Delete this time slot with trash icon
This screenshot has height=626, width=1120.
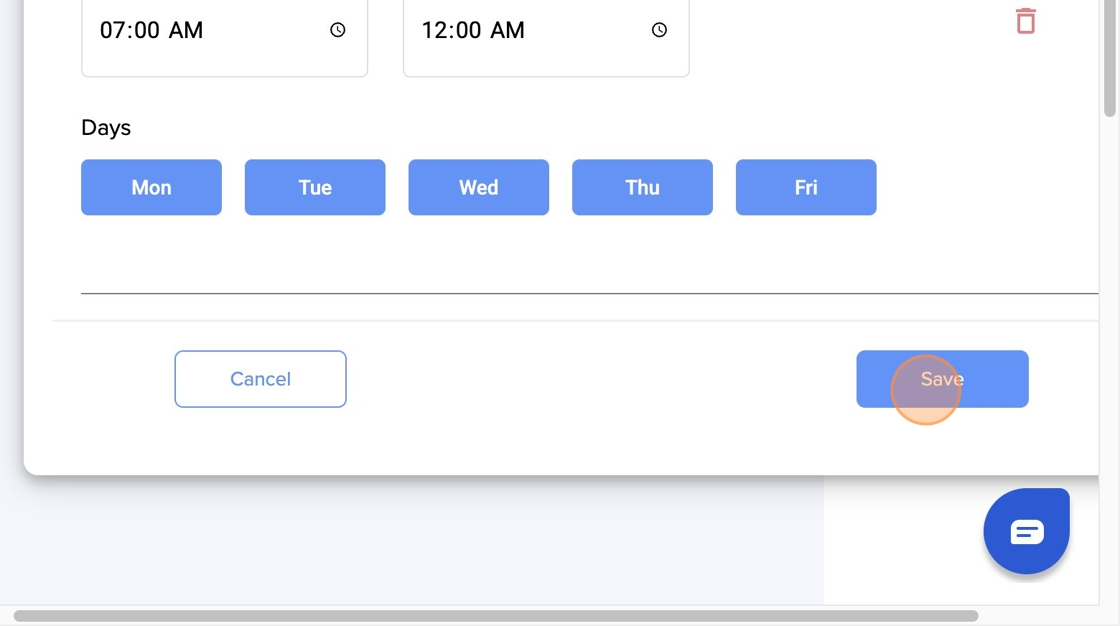(x=1026, y=21)
